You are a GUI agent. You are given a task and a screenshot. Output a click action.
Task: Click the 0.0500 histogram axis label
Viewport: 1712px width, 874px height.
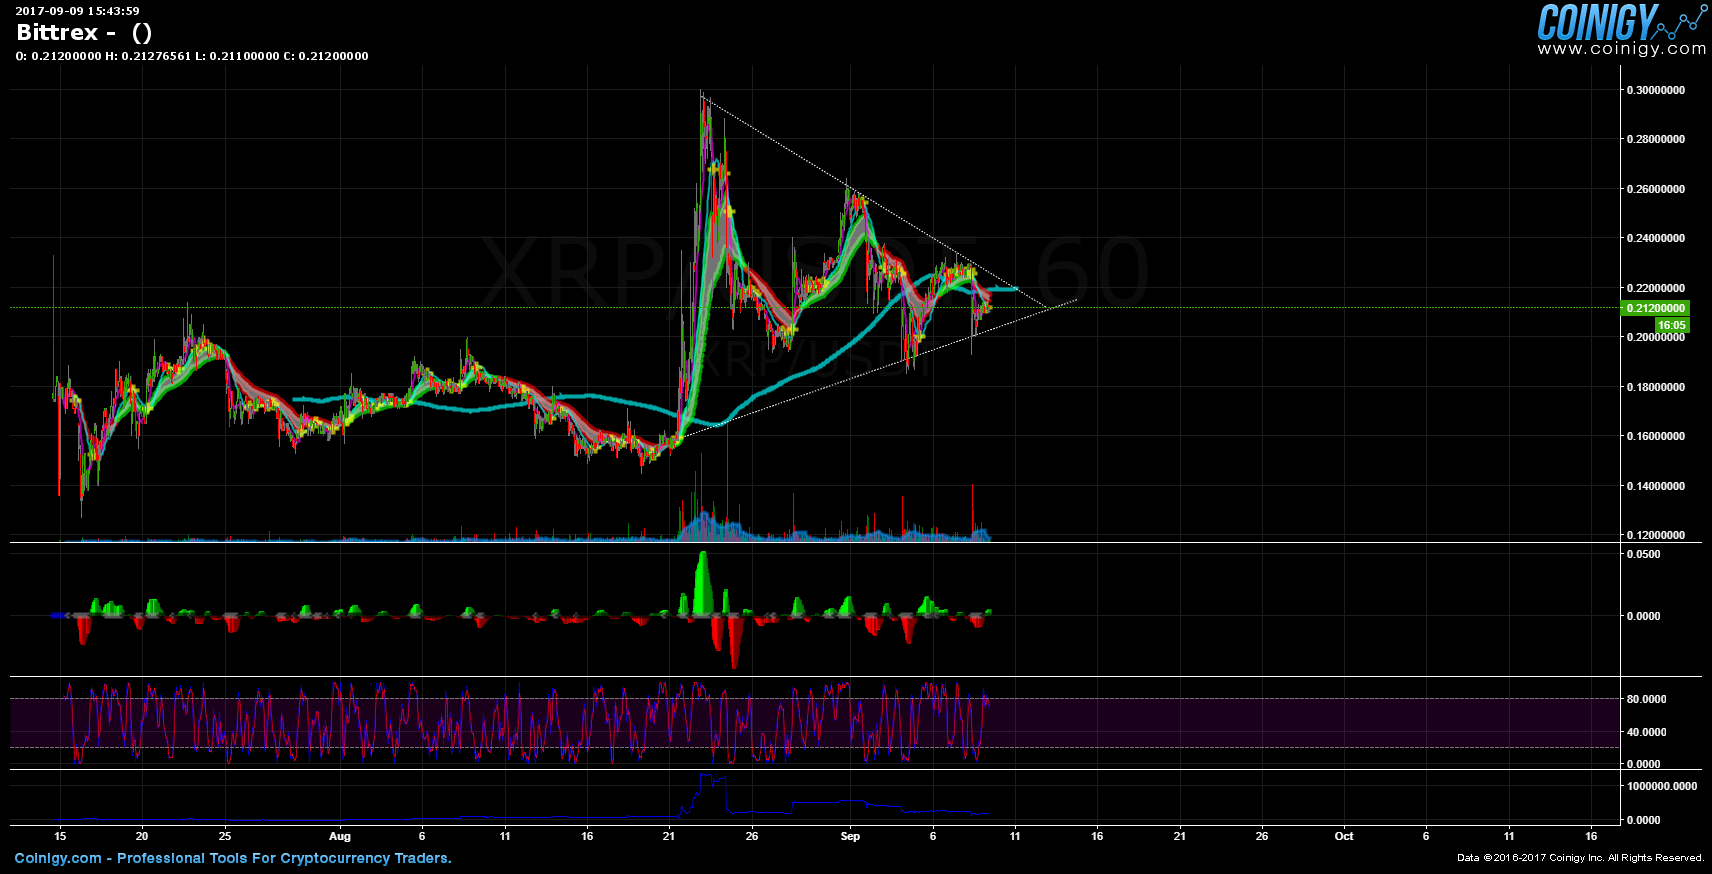pos(1644,554)
